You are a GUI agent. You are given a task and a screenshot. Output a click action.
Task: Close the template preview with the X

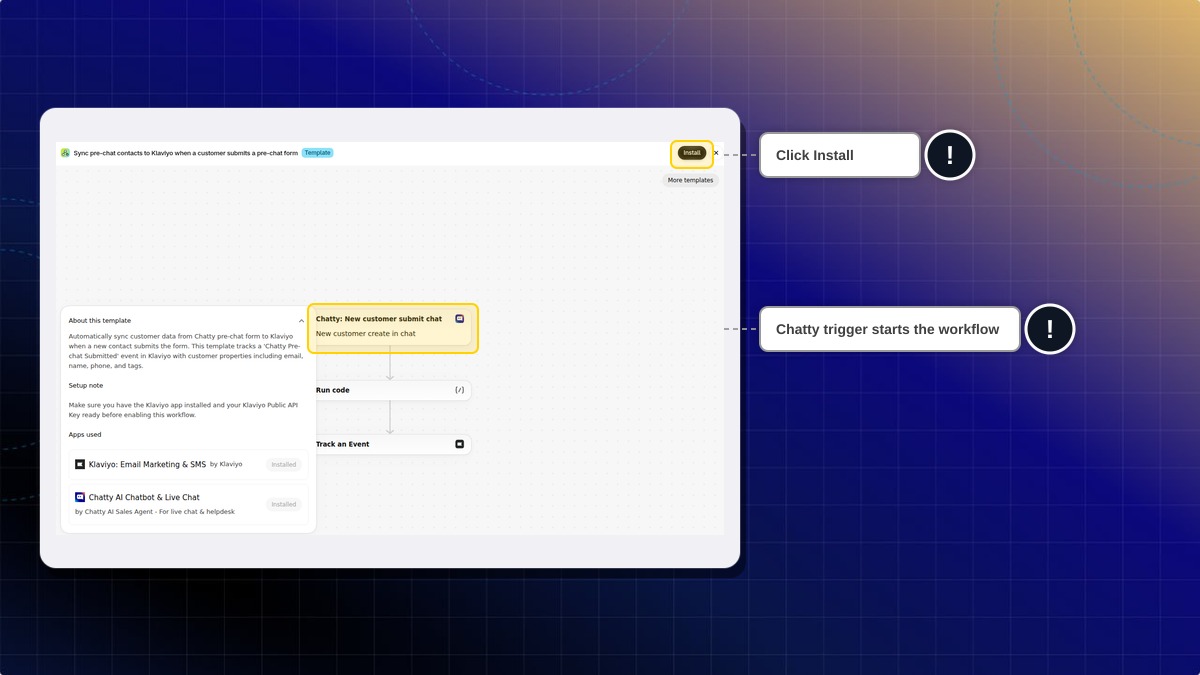coord(716,153)
